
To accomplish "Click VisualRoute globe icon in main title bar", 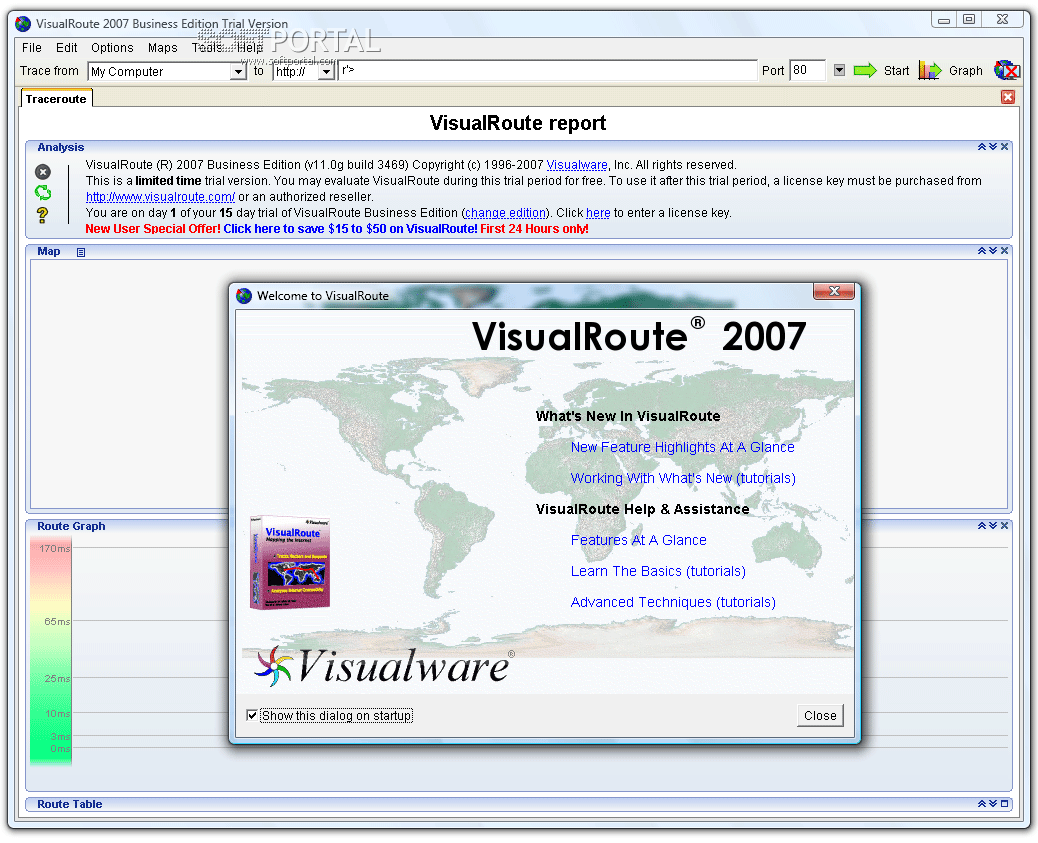I will [23, 24].
